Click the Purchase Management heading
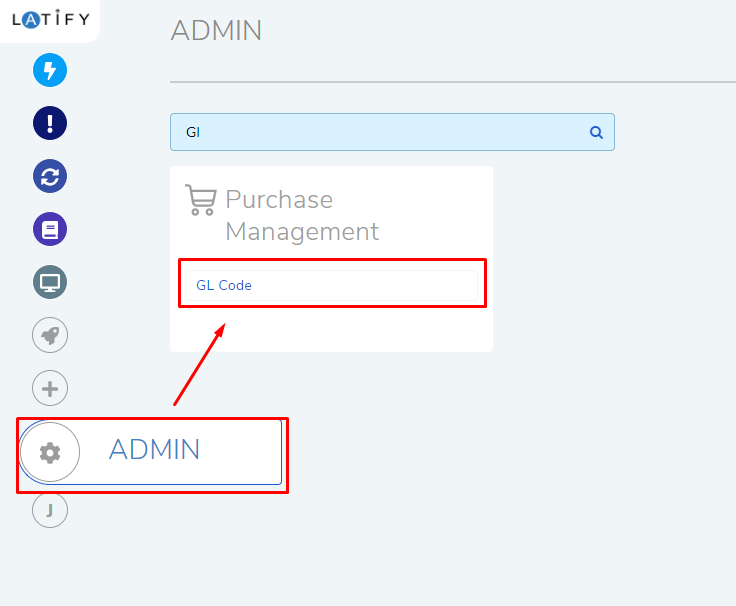This screenshot has width=736, height=606. (302, 215)
